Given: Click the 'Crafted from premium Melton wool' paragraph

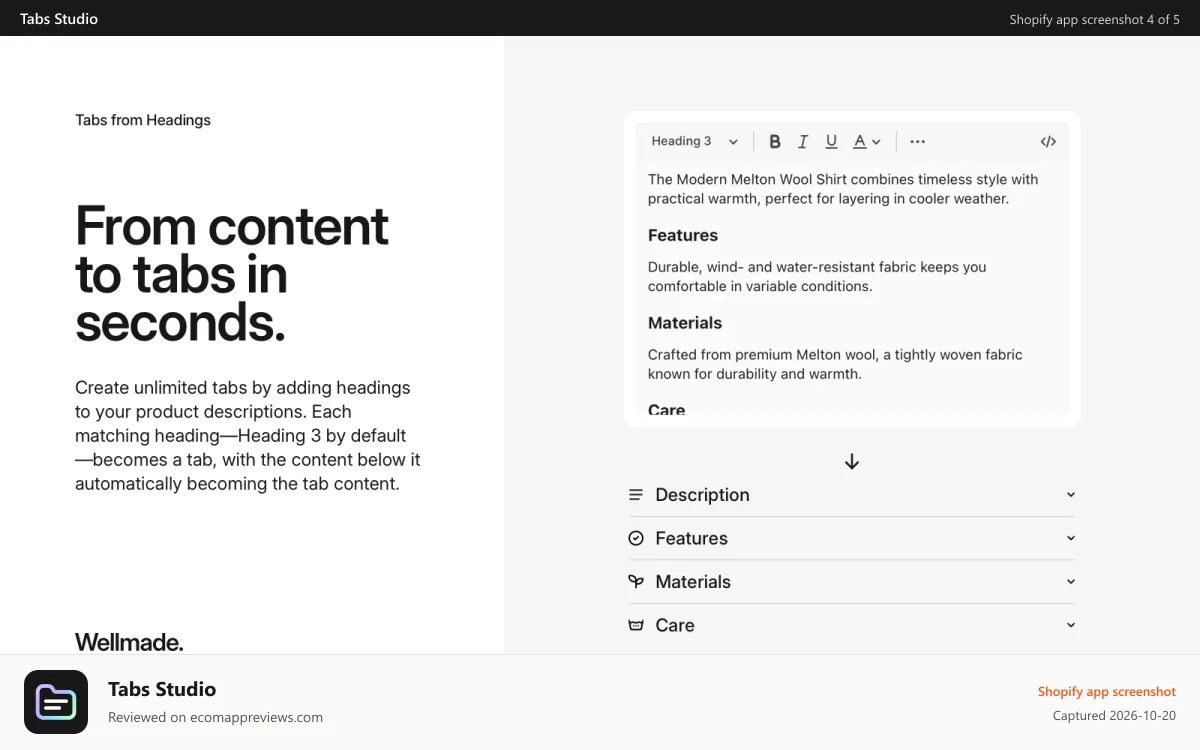Looking at the screenshot, I should pyautogui.click(x=835, y=364).
